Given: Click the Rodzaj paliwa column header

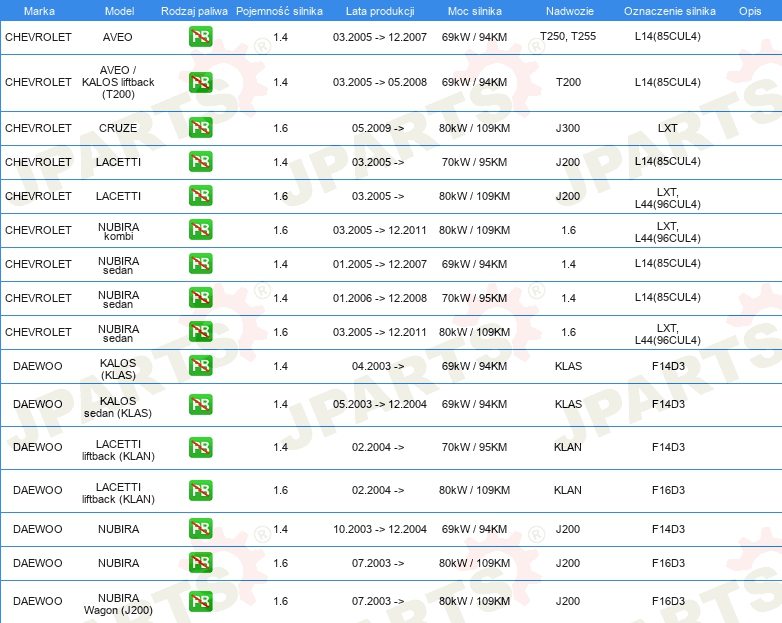Looking at the screenshot, I should tap(194, 11).
